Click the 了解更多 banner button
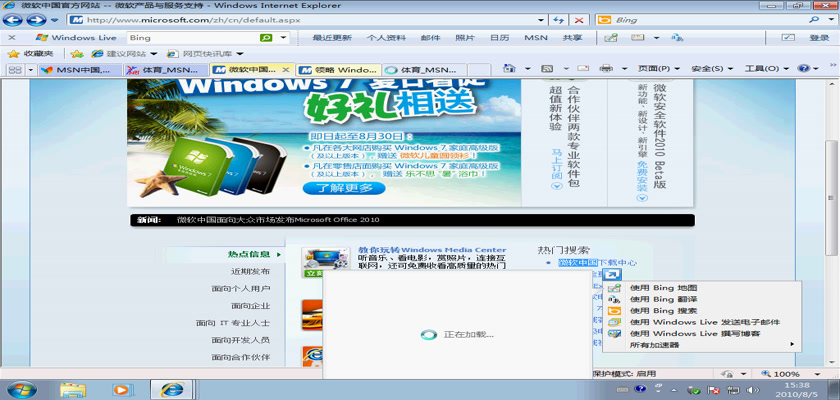Image resolution: width=840 pixels, height=400 pixels. pyautogui.click(x=344, y=187)
